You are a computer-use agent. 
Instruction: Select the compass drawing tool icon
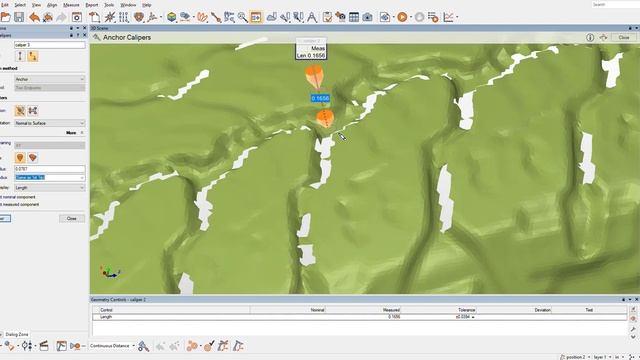[x=311, y=17]
